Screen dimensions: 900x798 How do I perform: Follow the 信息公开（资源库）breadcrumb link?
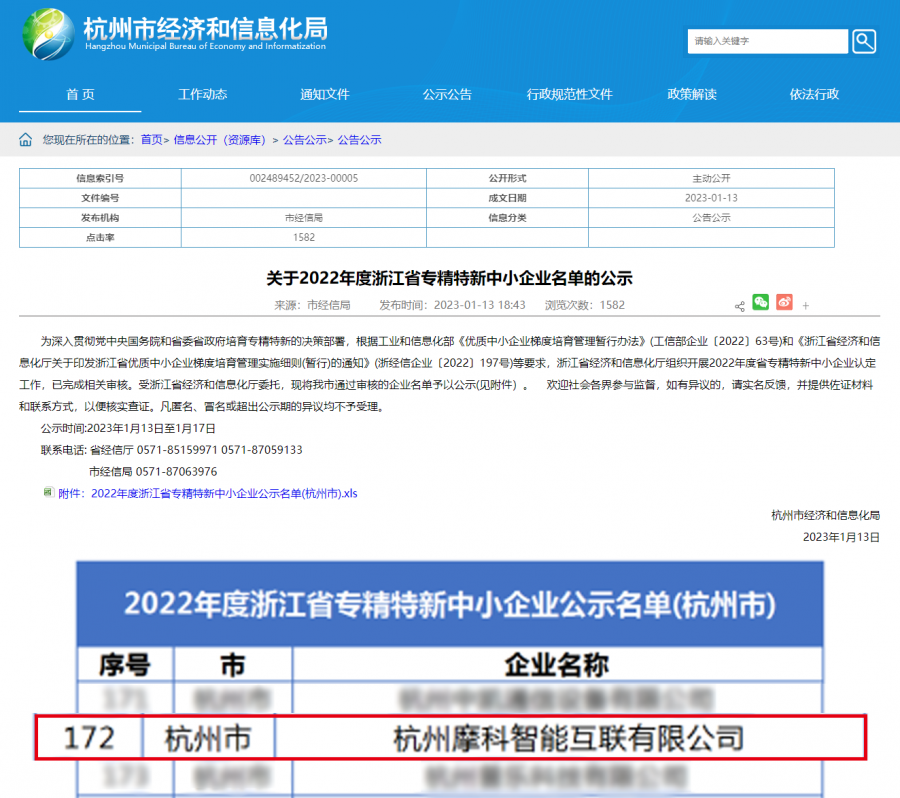click(220, 140)
